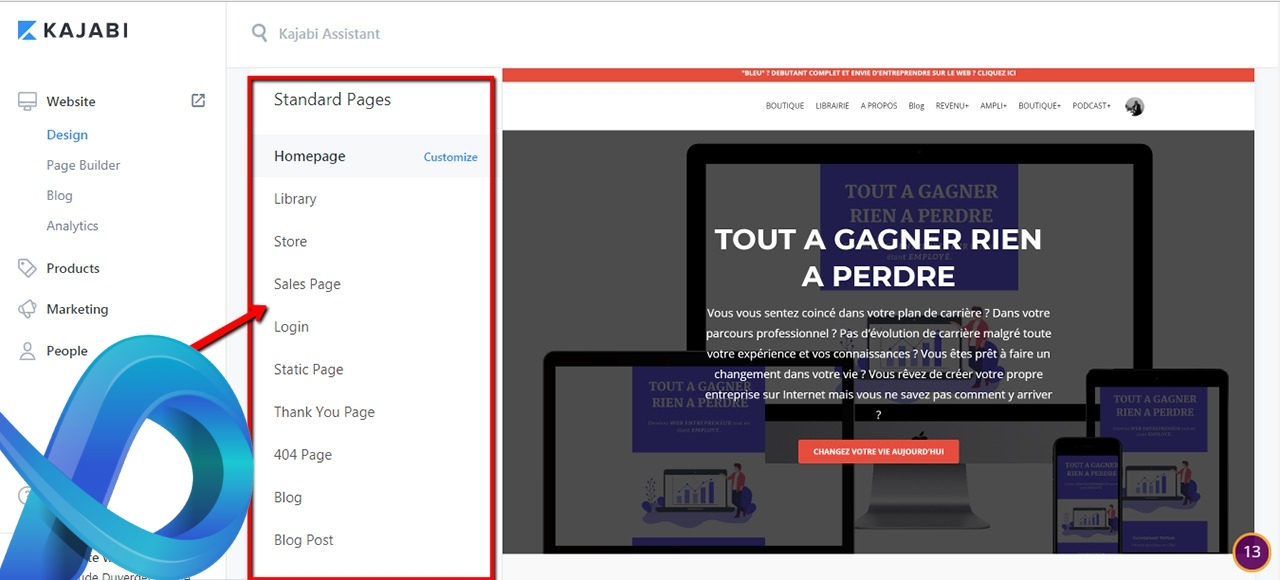The image size is (1280, 580).
Task: Click CHANGEZ VOTRE VIE AUJOURD'HUI button
Action: (x=878, y=452)
